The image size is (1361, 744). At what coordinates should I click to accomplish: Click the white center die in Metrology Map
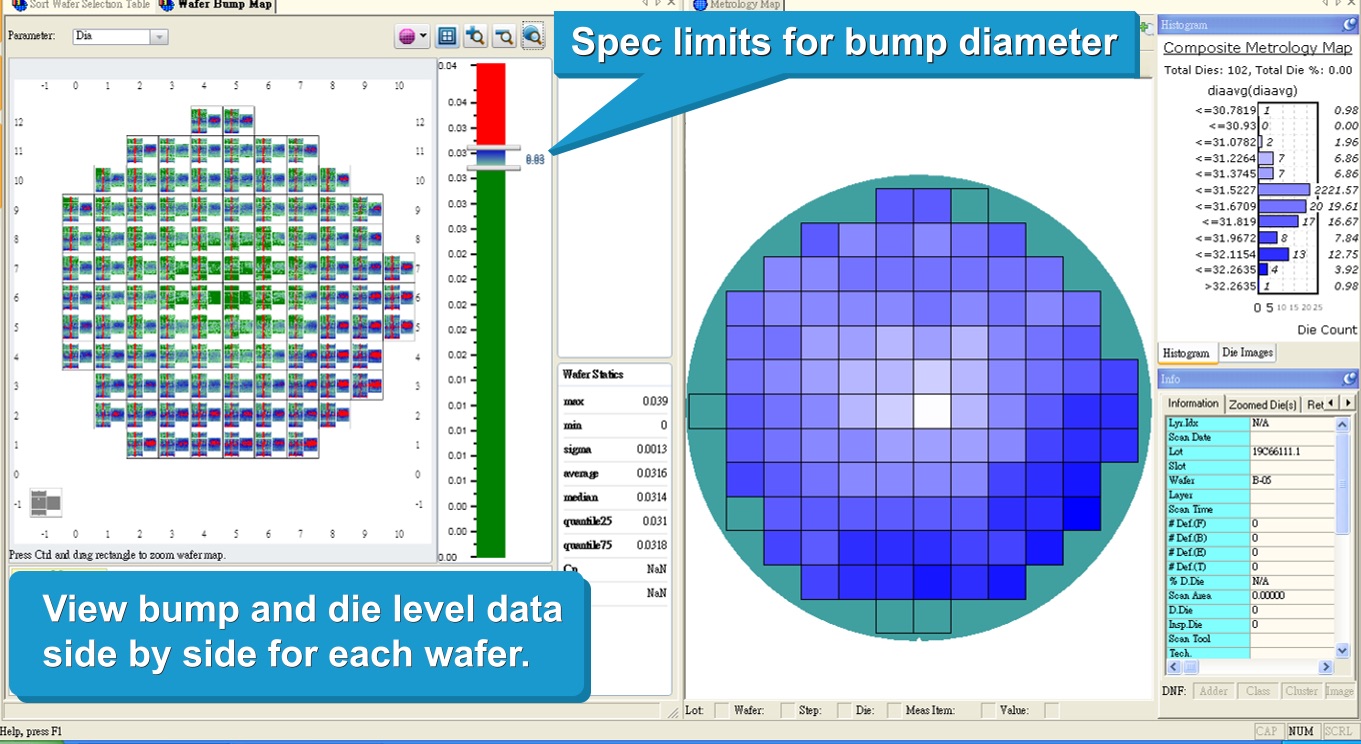click(932, 411)
